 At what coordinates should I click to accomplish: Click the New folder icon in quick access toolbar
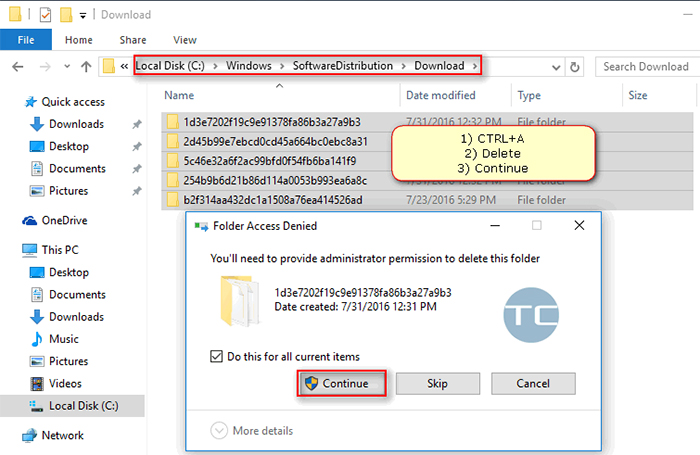tap(66, 15)
